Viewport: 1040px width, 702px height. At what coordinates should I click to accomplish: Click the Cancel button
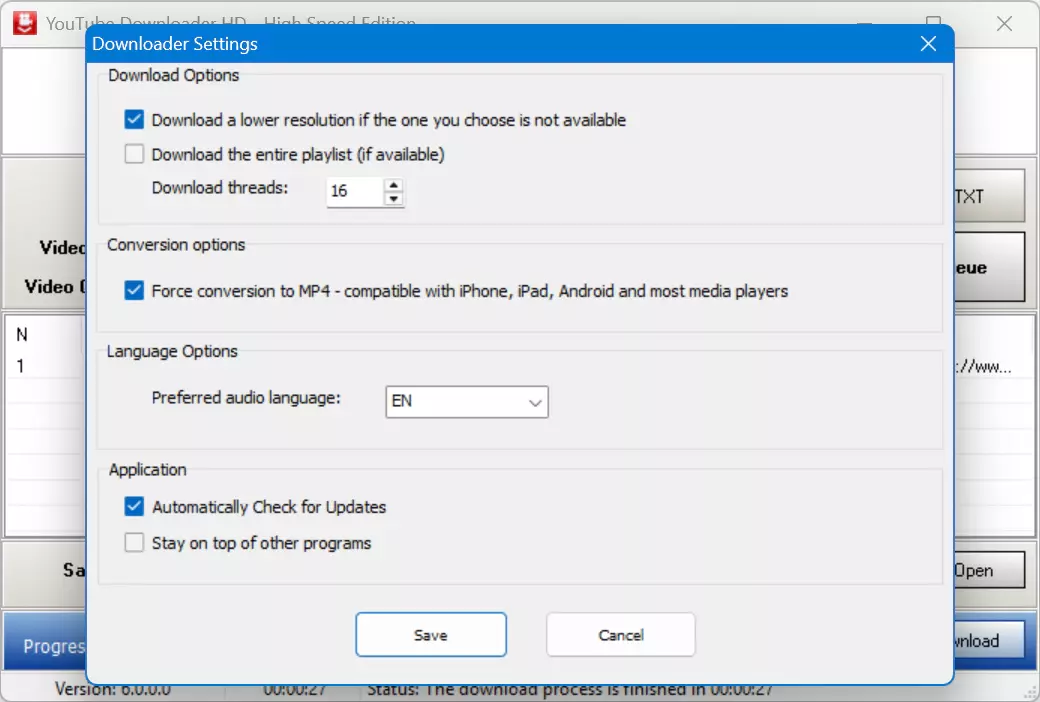621,635
